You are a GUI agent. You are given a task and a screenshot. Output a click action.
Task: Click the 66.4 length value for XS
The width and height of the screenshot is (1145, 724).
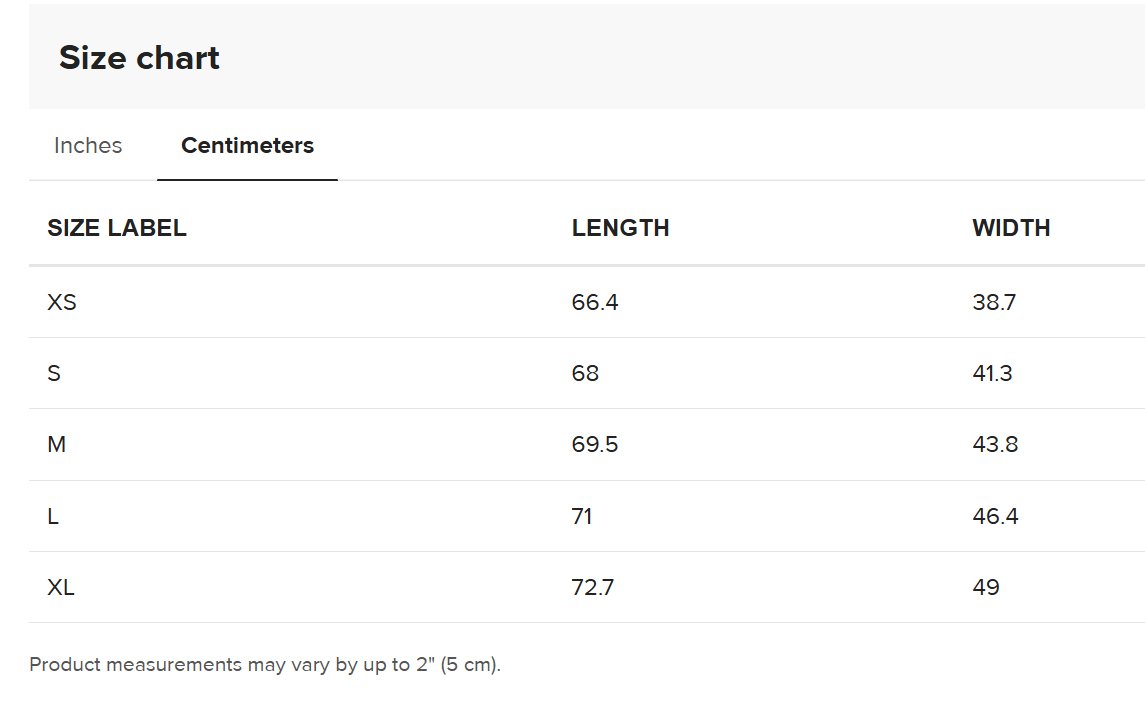click(x=595, y=302)
